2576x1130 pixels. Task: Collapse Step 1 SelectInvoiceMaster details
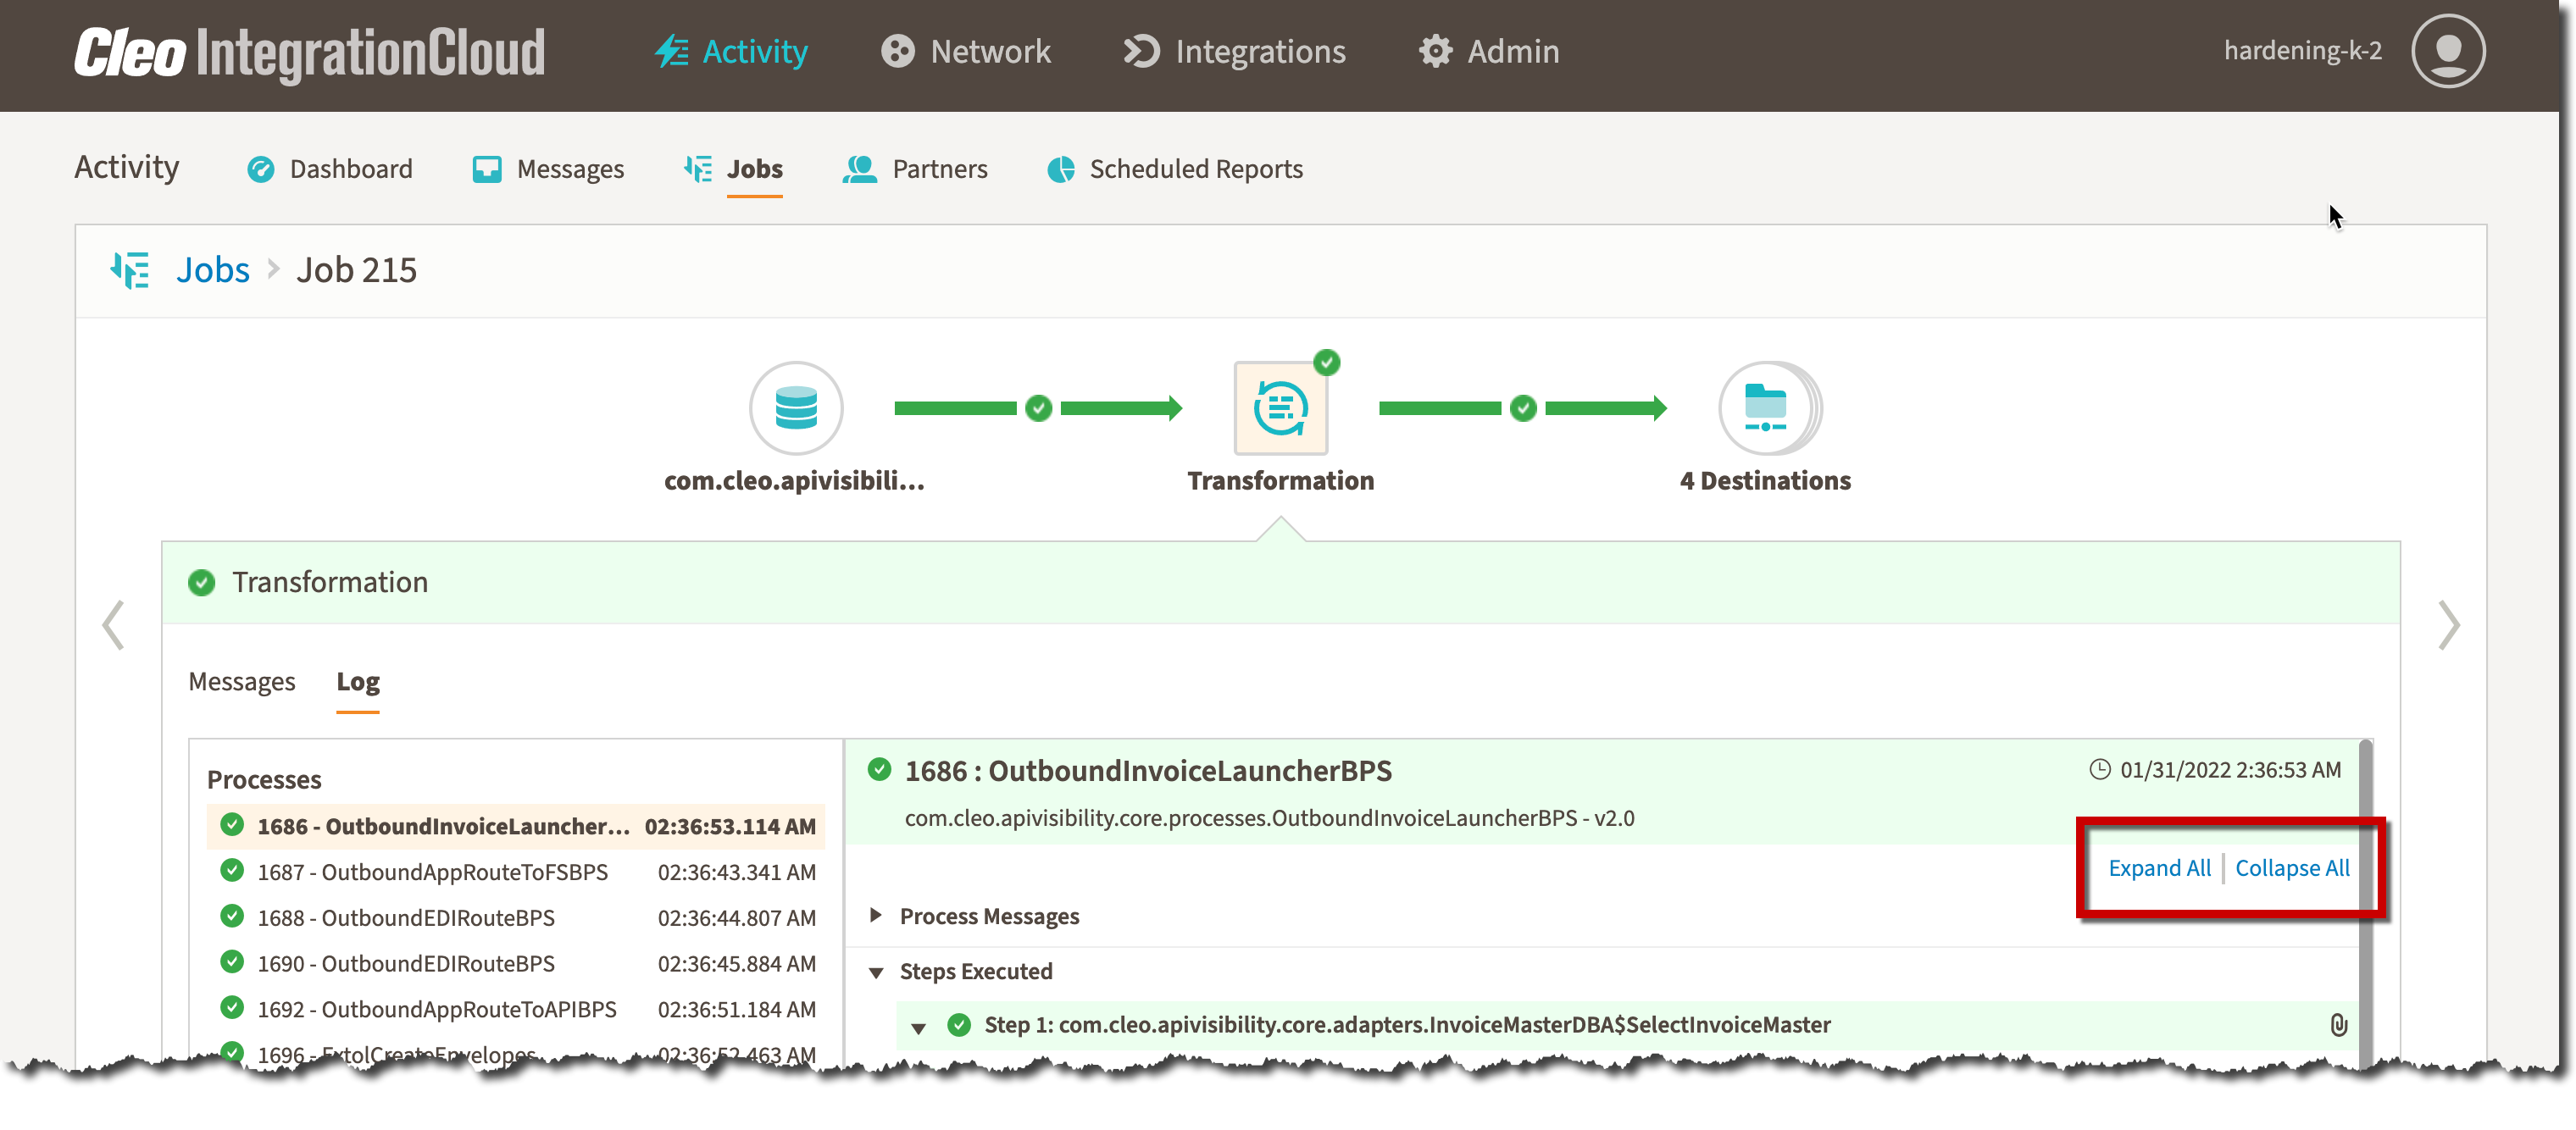pyautogui.click(x=918, y=1027)
